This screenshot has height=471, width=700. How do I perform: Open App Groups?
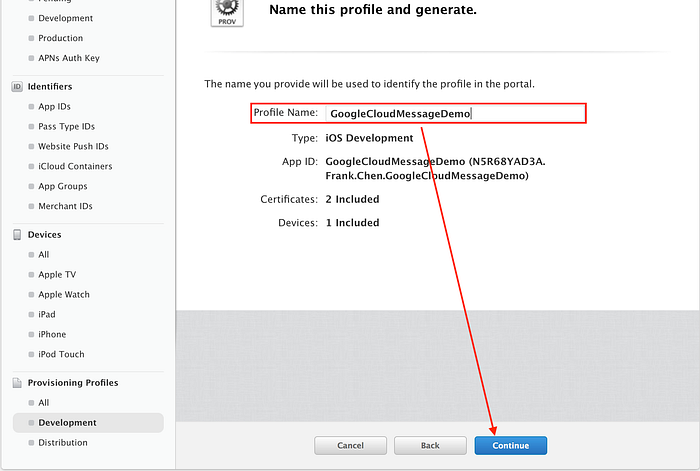(x=62, y=186)
